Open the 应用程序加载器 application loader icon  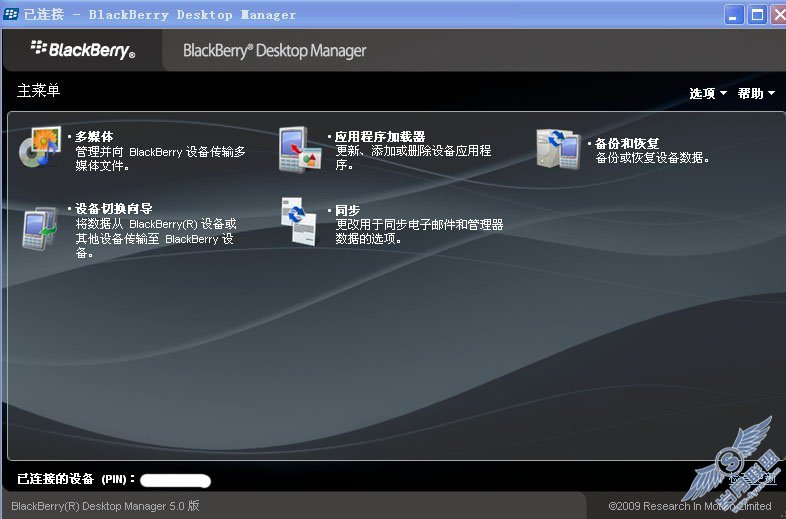(x=300, y=149)
